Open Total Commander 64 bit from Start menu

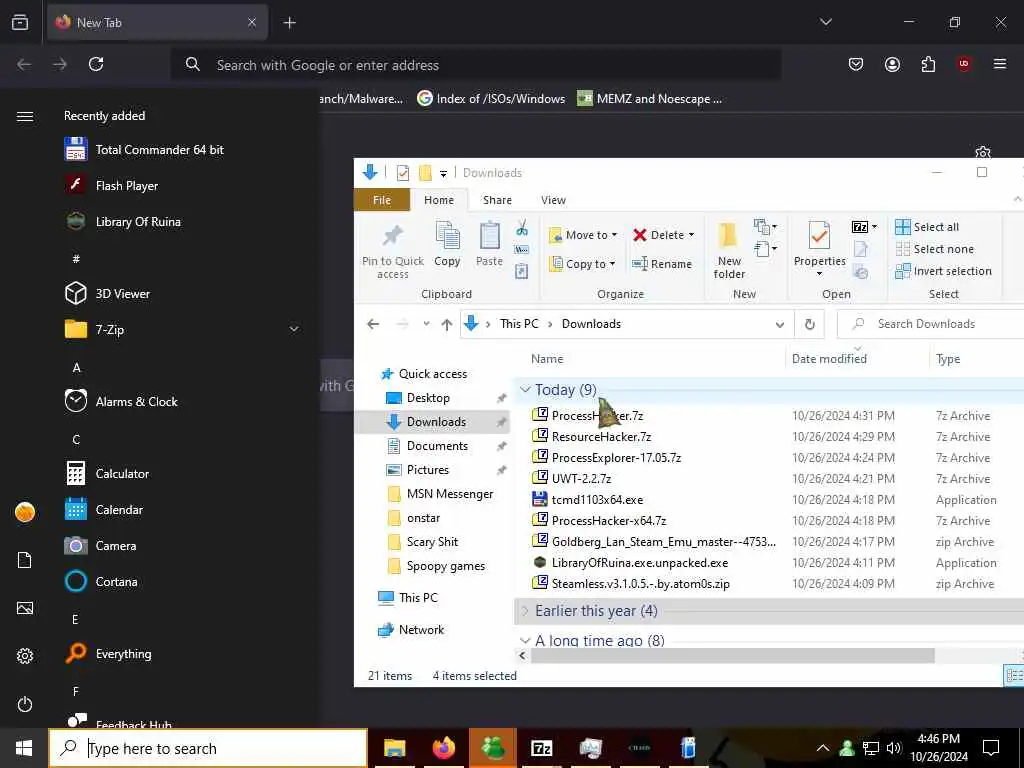(x=145, y=150)
